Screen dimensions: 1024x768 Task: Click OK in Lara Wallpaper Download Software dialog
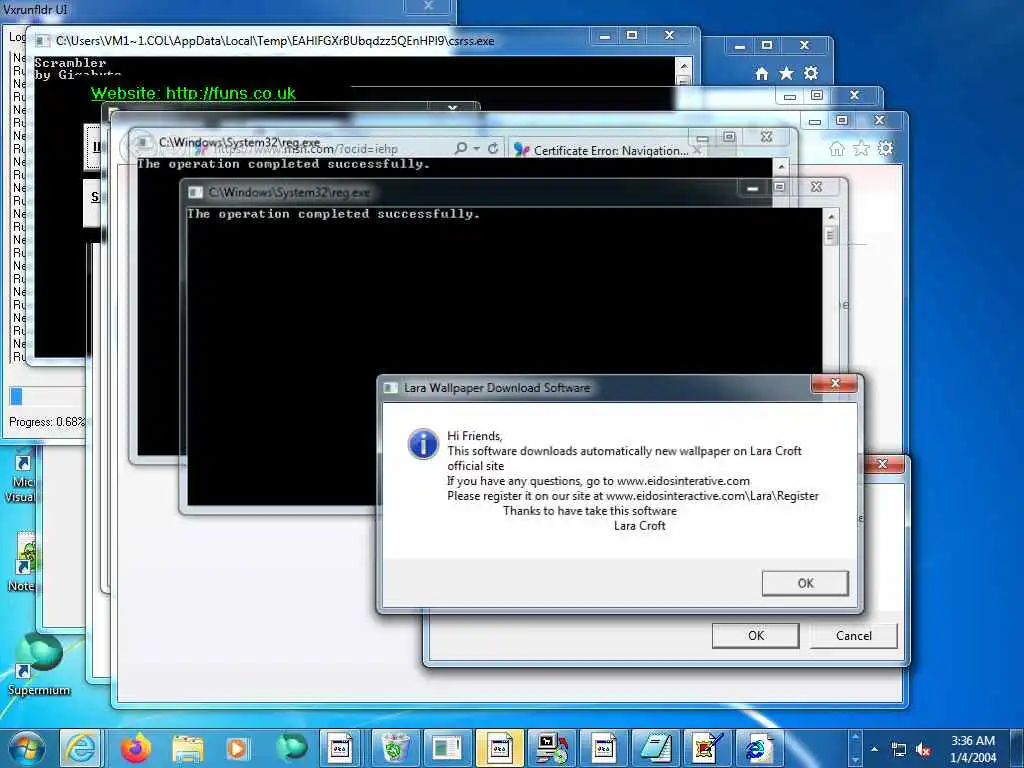click(x=805, y=583)
